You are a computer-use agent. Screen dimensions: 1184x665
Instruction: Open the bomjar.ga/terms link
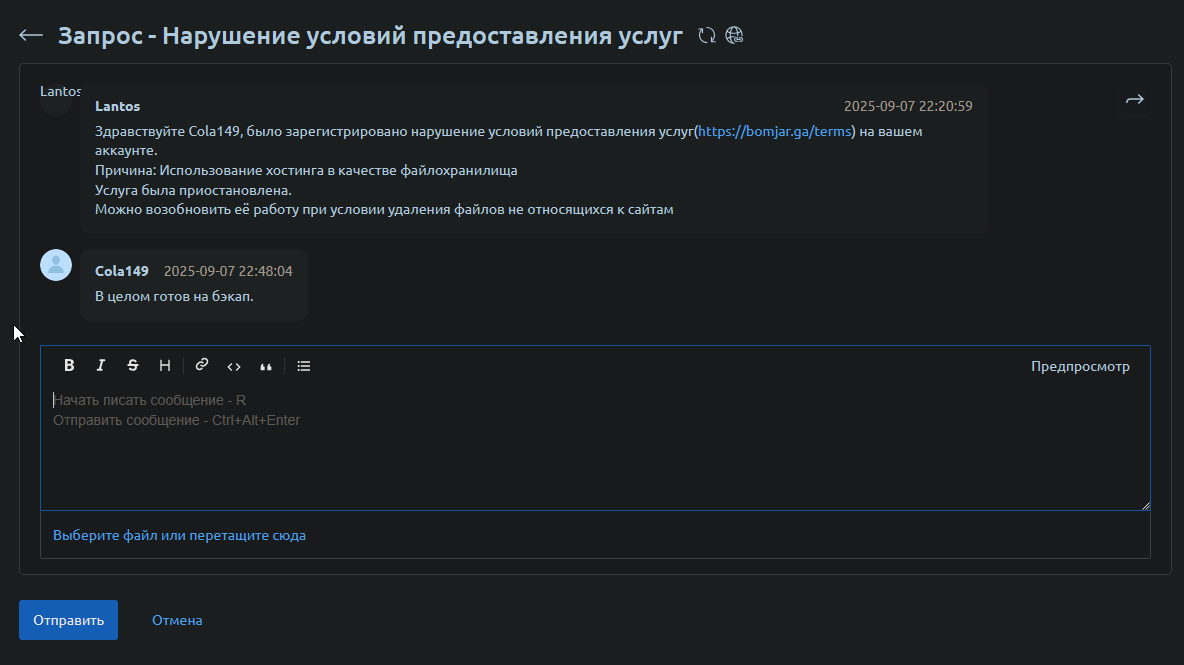774,131
